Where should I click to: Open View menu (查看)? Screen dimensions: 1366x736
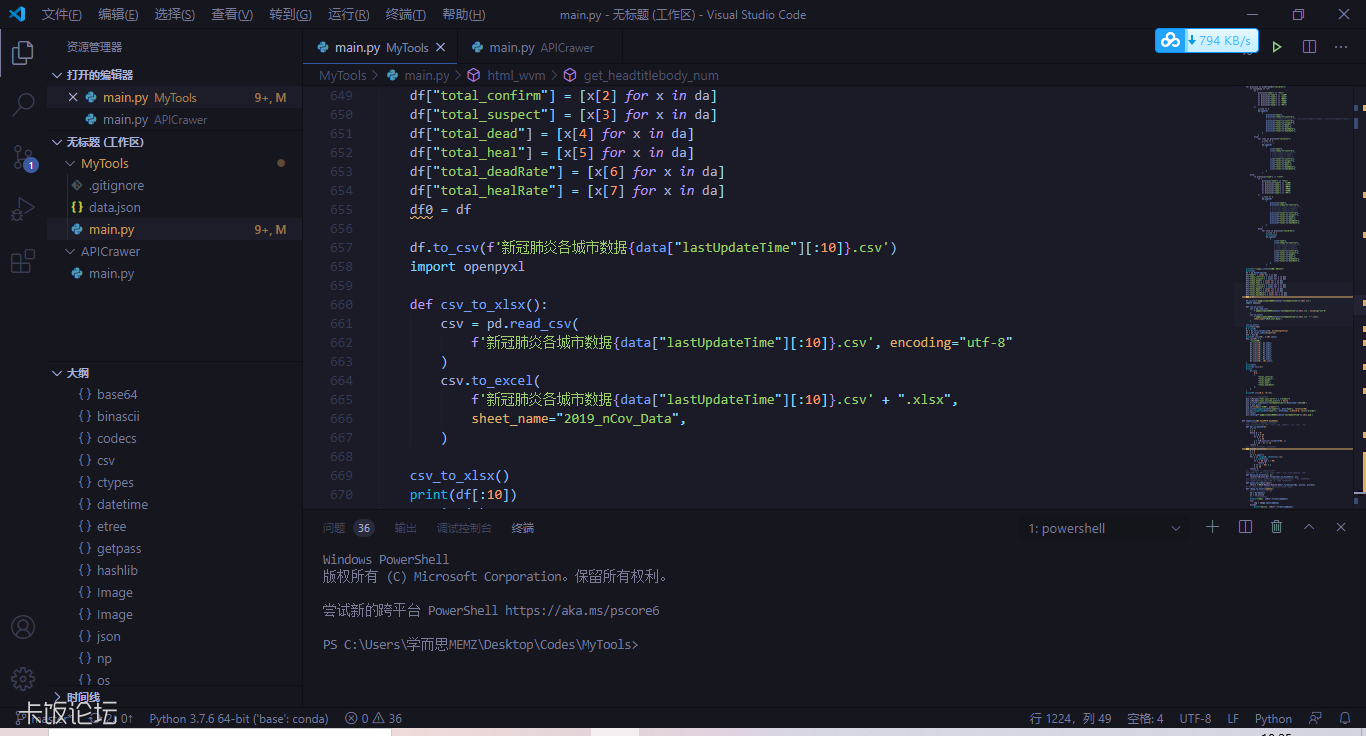(232, 14)
